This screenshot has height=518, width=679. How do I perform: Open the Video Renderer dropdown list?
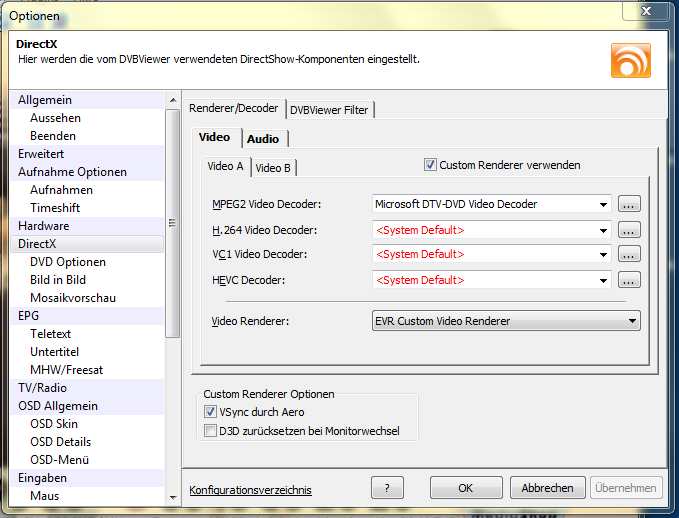pyautogui.click(x=632, y=321)
